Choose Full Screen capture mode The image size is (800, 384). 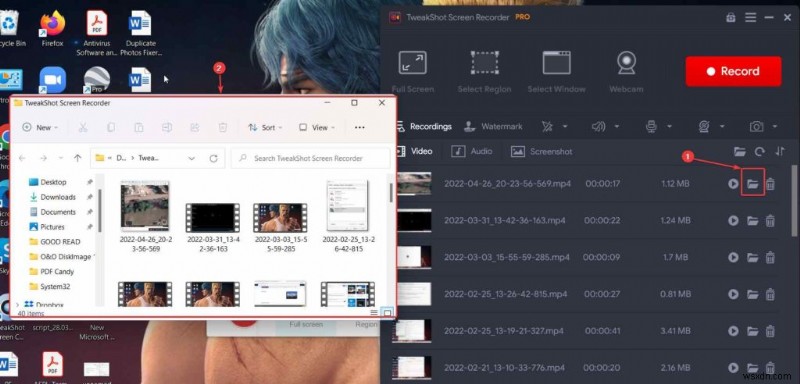click(x=413, y=71)
